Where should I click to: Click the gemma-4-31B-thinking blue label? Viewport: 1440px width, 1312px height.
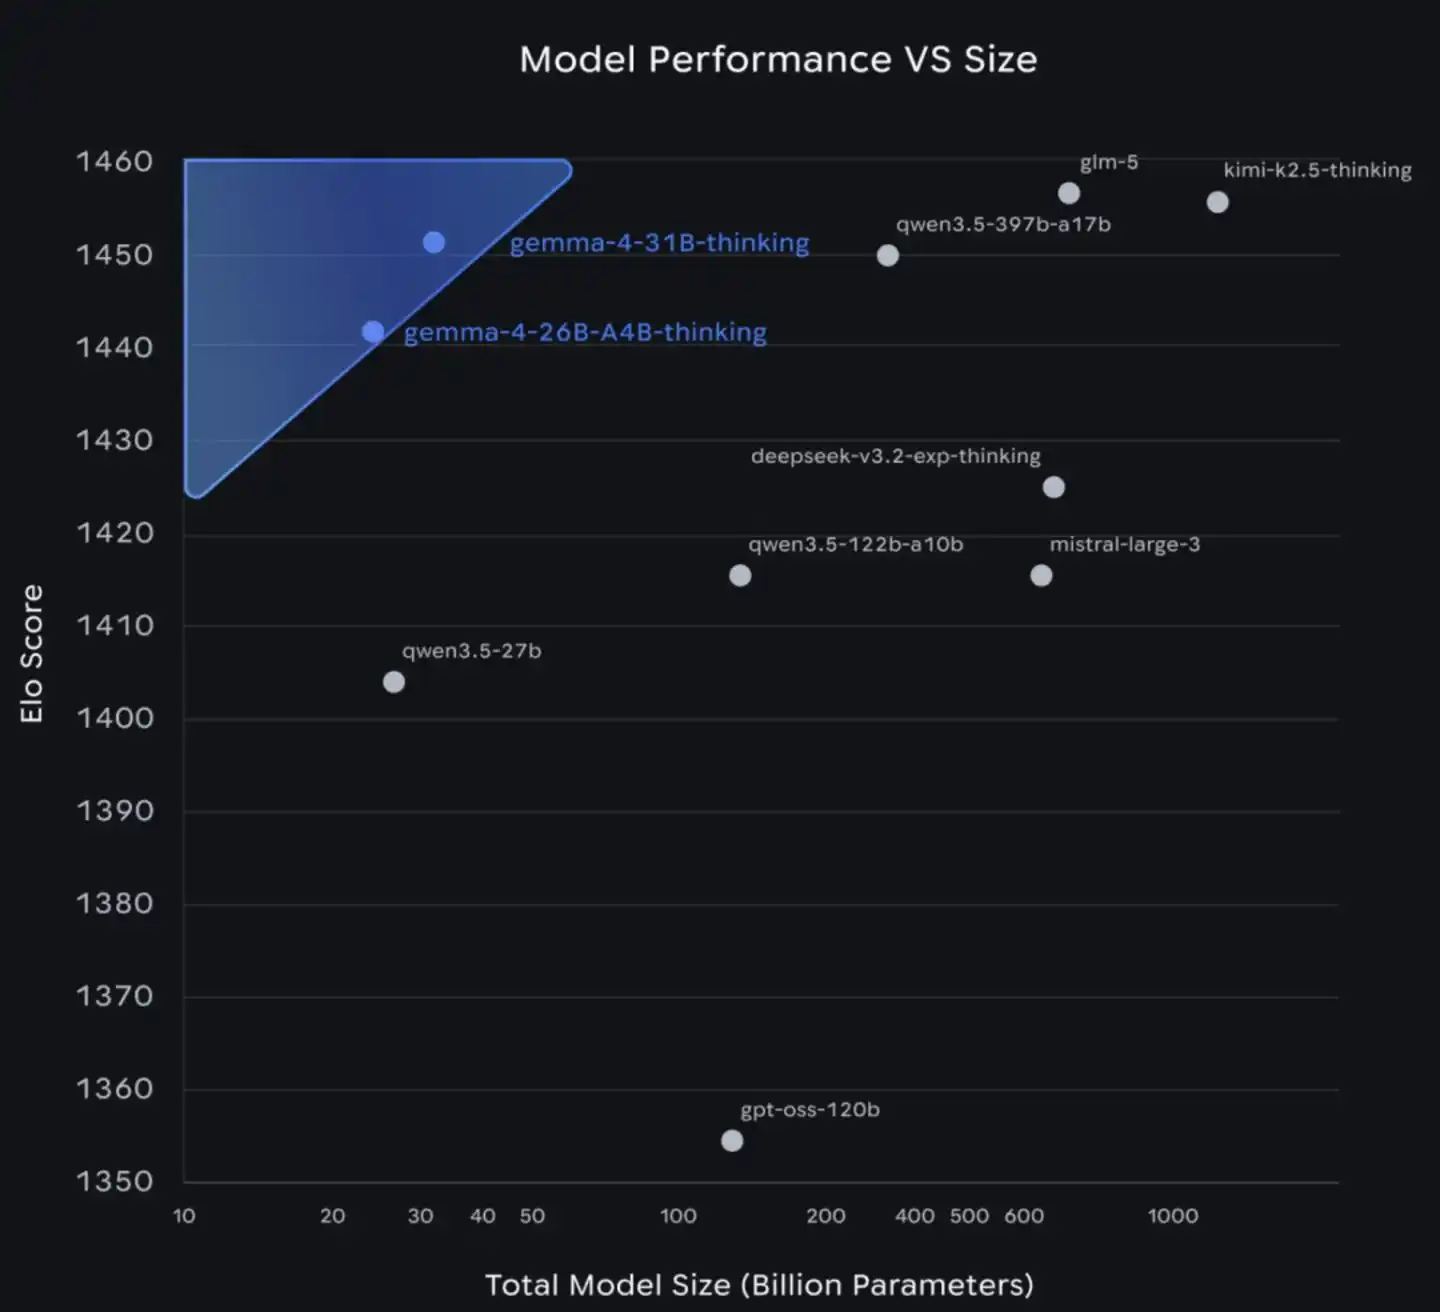click(x=659, y=243)
